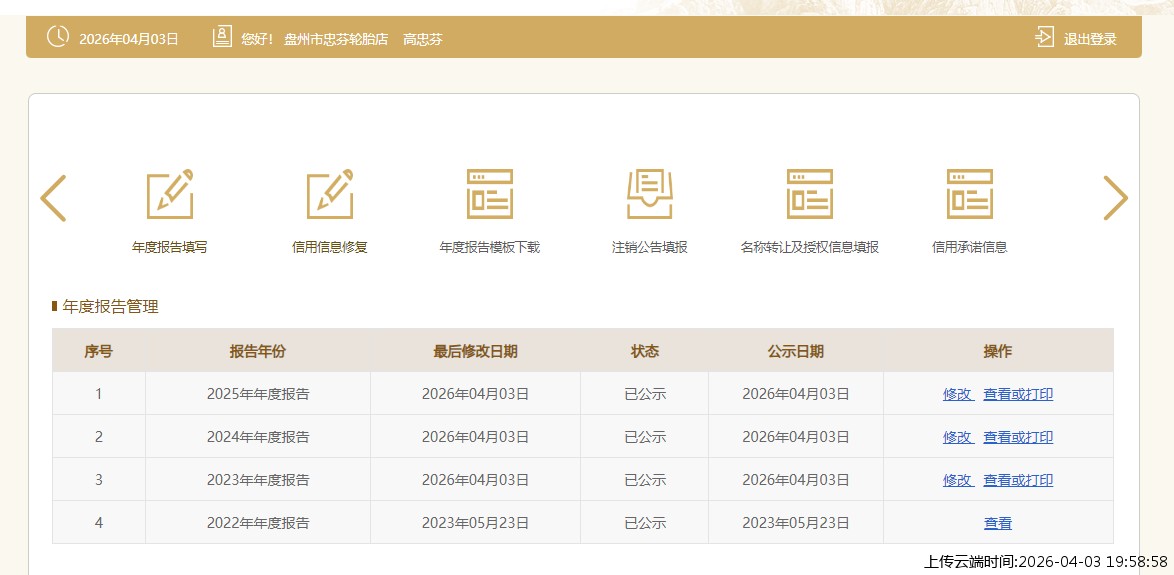
Task: Click 查看 for the 2022 annual report
Action: [x=997, y=523]
